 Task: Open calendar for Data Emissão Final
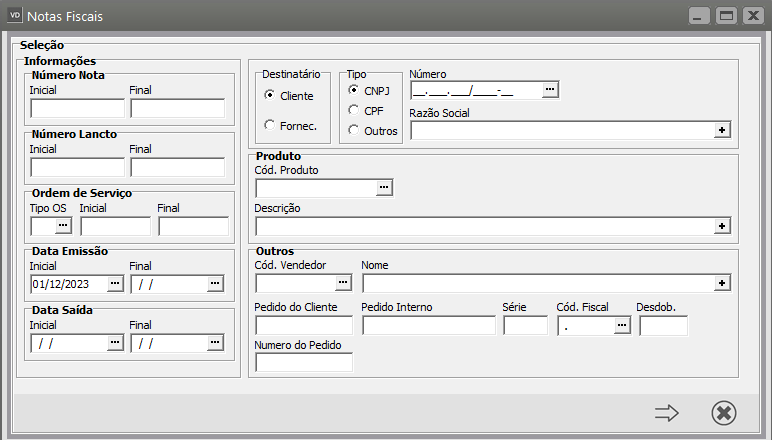214,283
